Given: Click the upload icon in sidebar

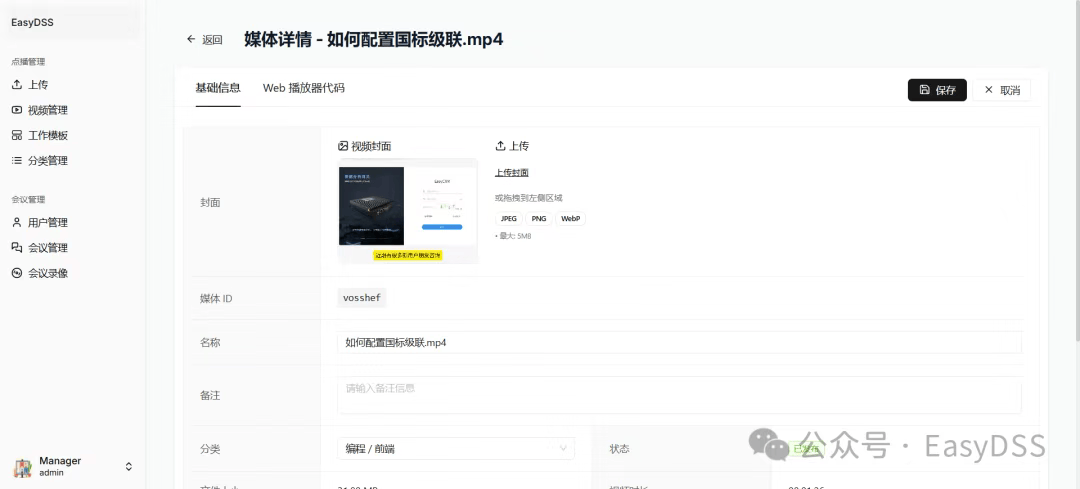Looking at the screenshot, I should pos(16,85).
